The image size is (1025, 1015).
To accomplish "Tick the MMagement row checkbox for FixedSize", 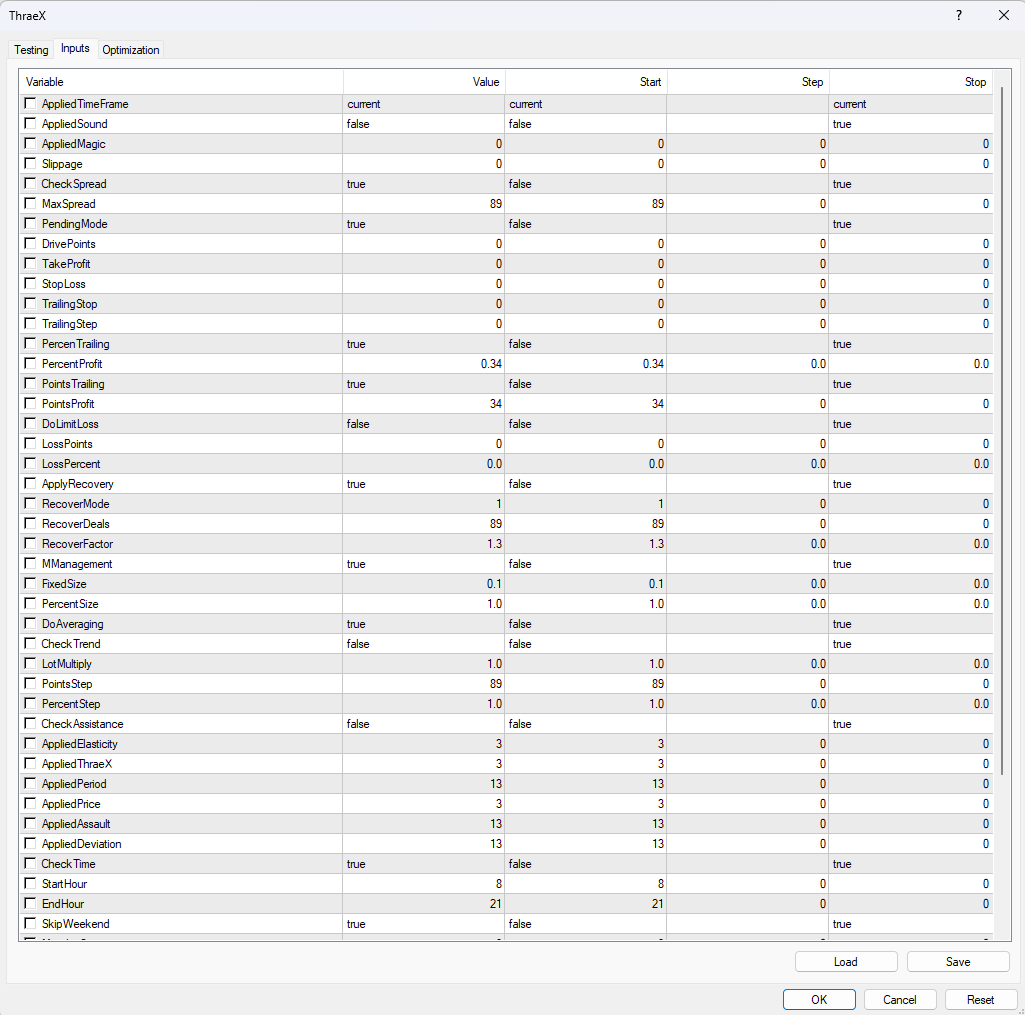I will pyautogui.click(x=29, y=584).
